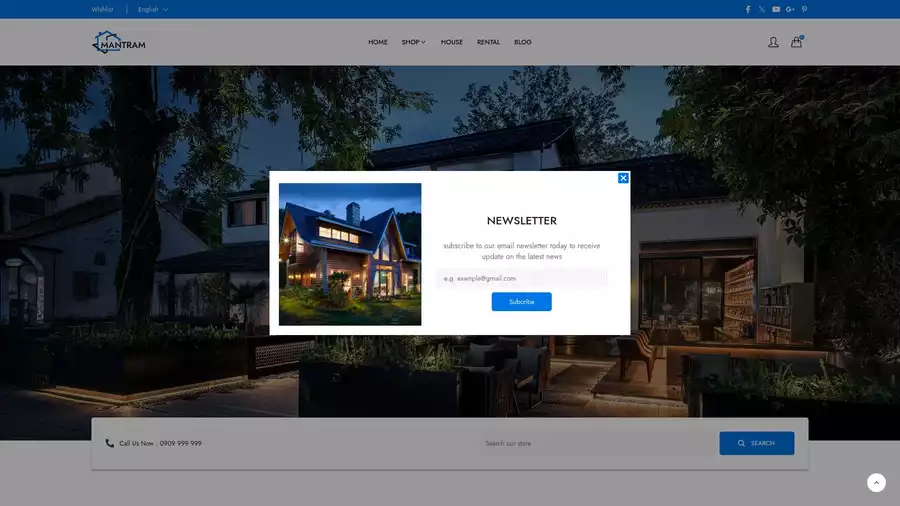The height and width of the screenshot is (506, 900).
Task: Expand the English language dropdown
Action: click(x=153, y=9)
